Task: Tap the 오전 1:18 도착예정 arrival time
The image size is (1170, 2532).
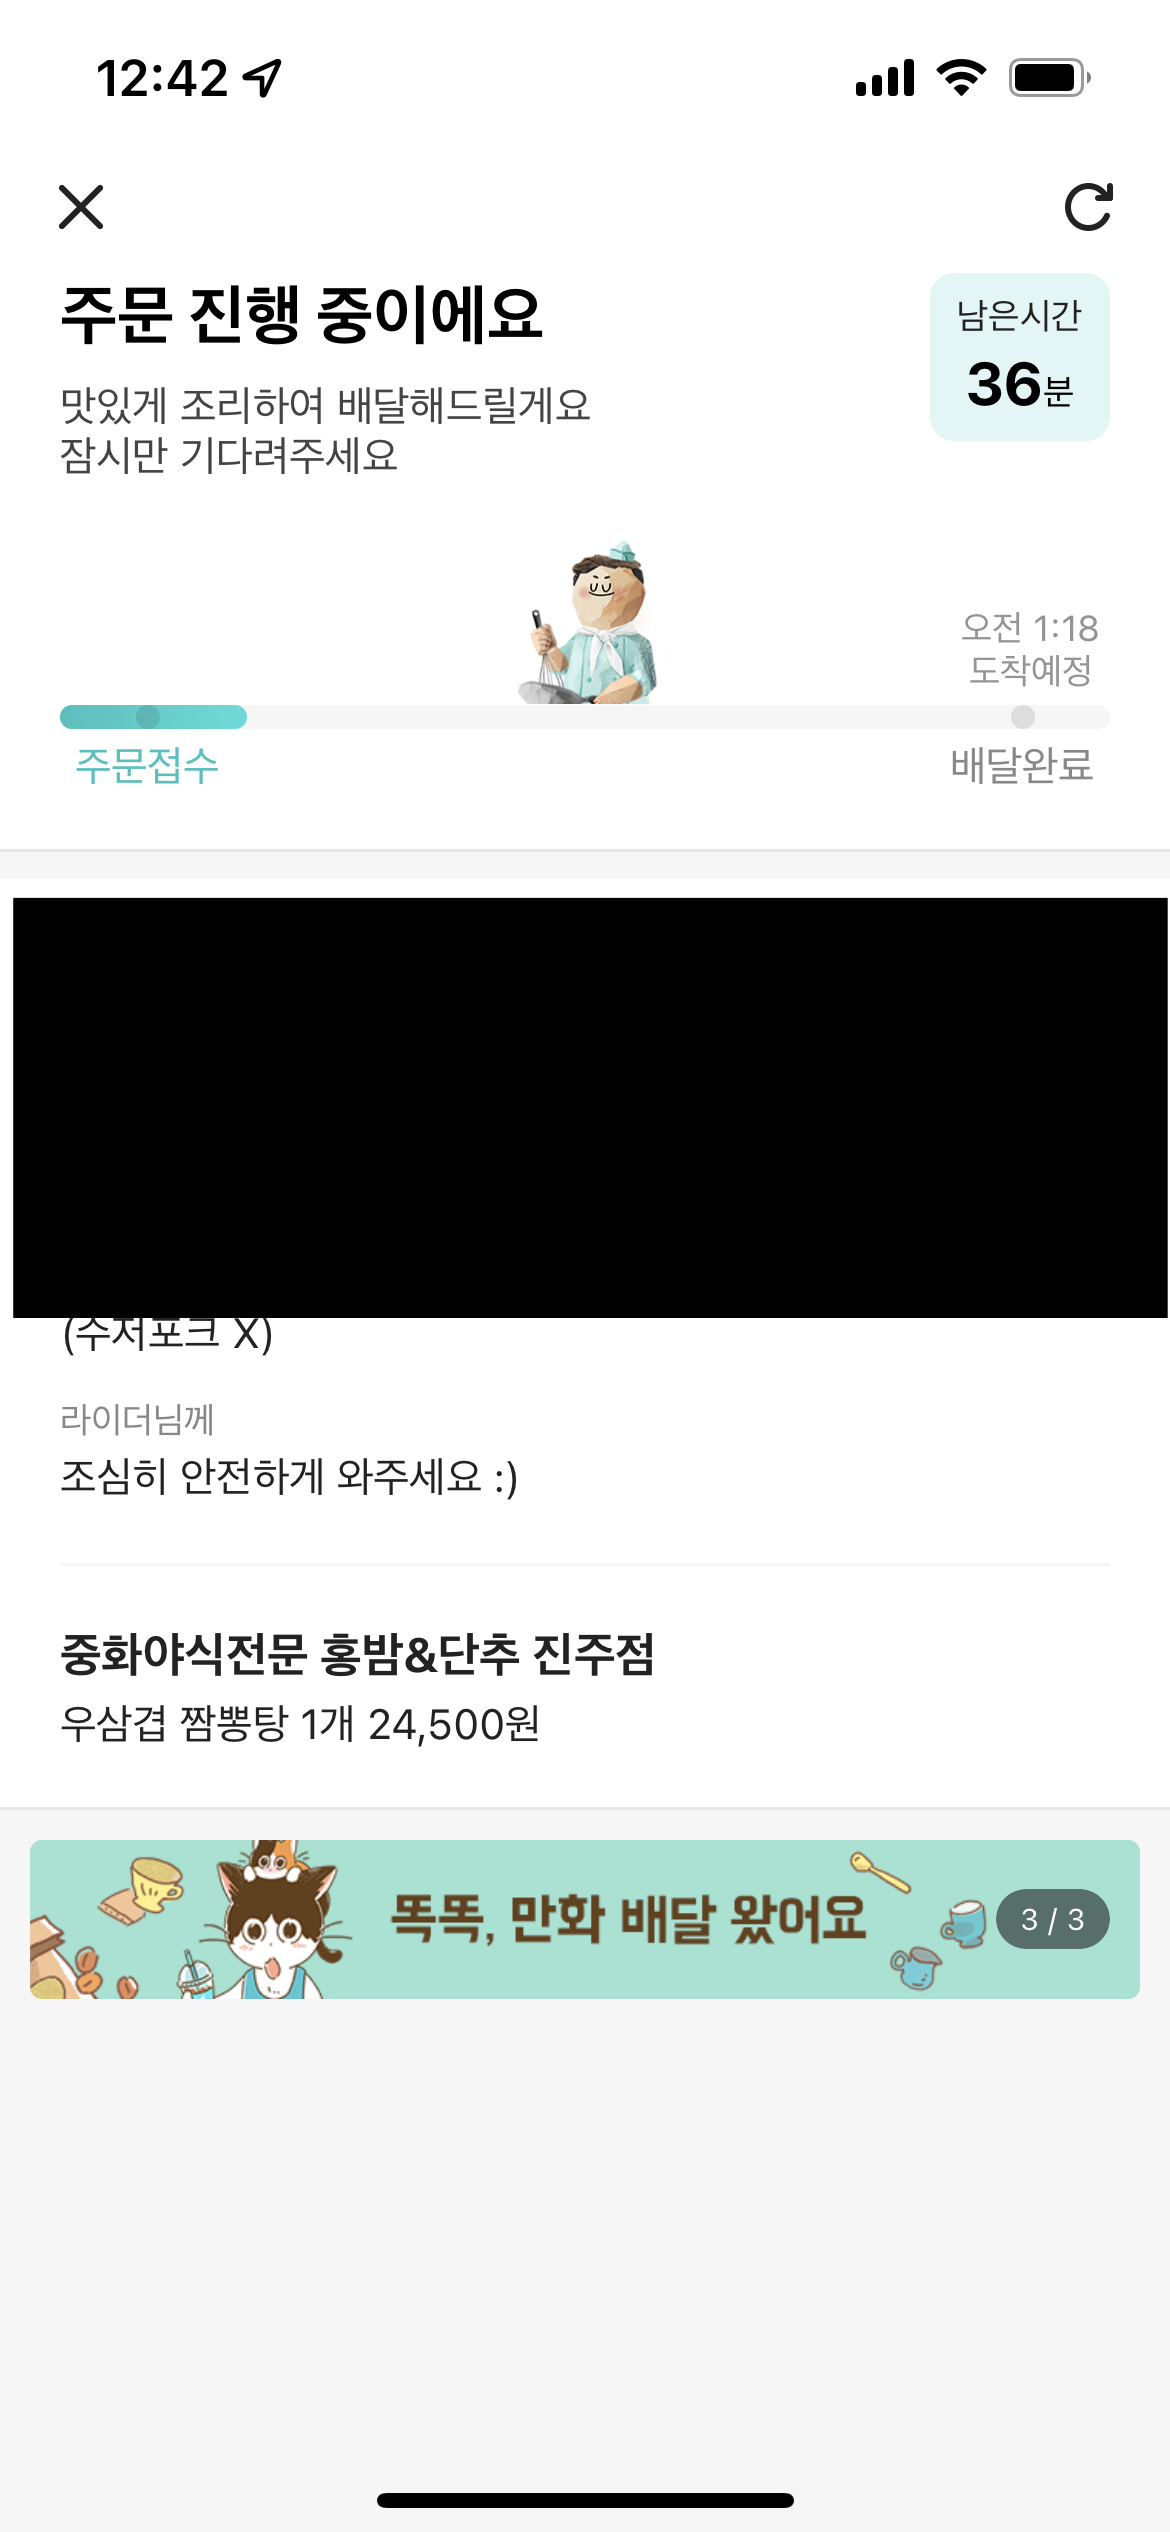Action: (1030, 648)
